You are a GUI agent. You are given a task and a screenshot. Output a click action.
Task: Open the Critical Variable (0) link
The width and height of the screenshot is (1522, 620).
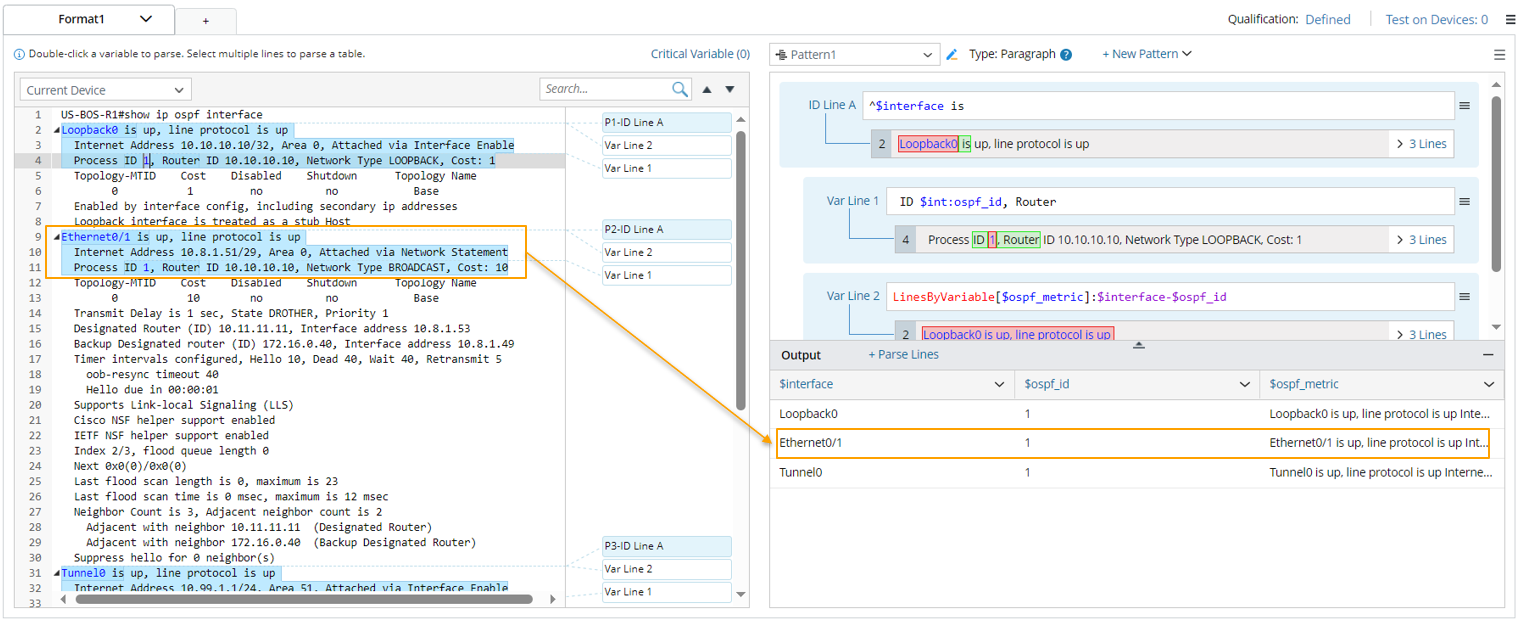click(x=700, y=54)
